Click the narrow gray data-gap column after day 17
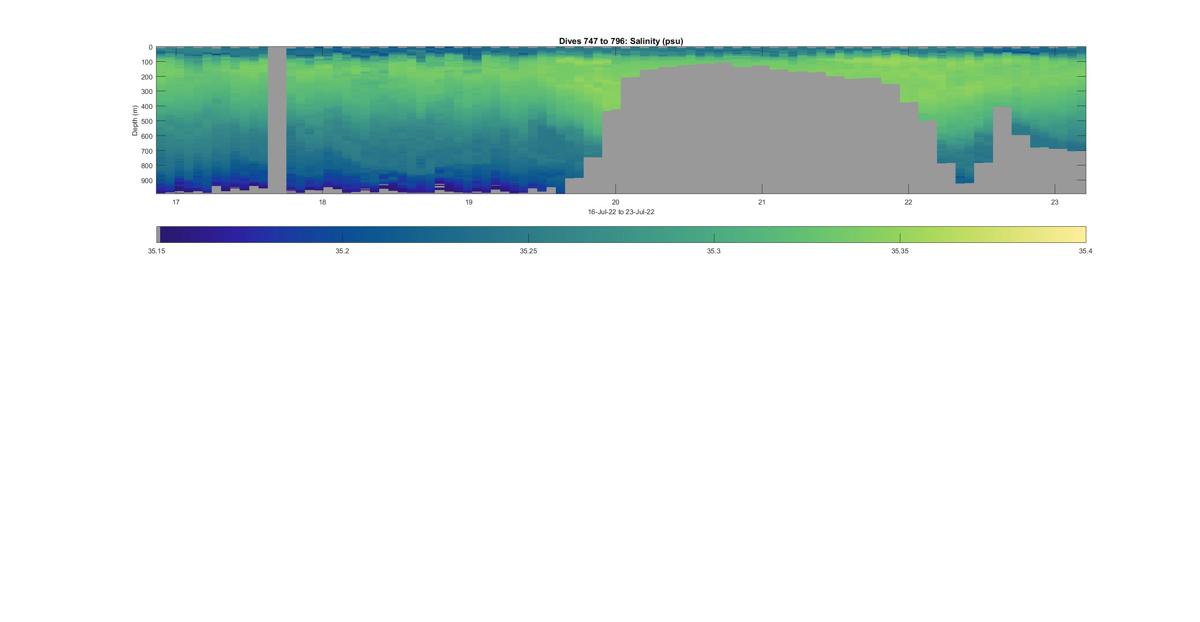Image resolution: width=1200 pixels, height=622 pixels. [277, 118]
